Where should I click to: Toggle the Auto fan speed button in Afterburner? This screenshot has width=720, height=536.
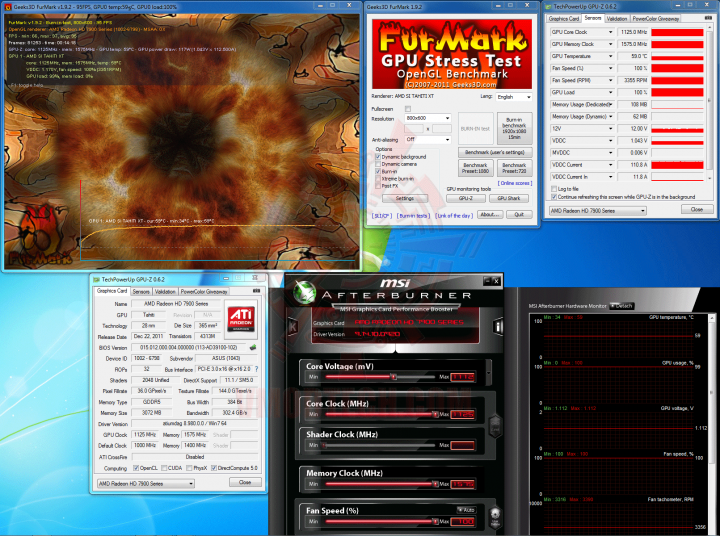pos(466,510)
